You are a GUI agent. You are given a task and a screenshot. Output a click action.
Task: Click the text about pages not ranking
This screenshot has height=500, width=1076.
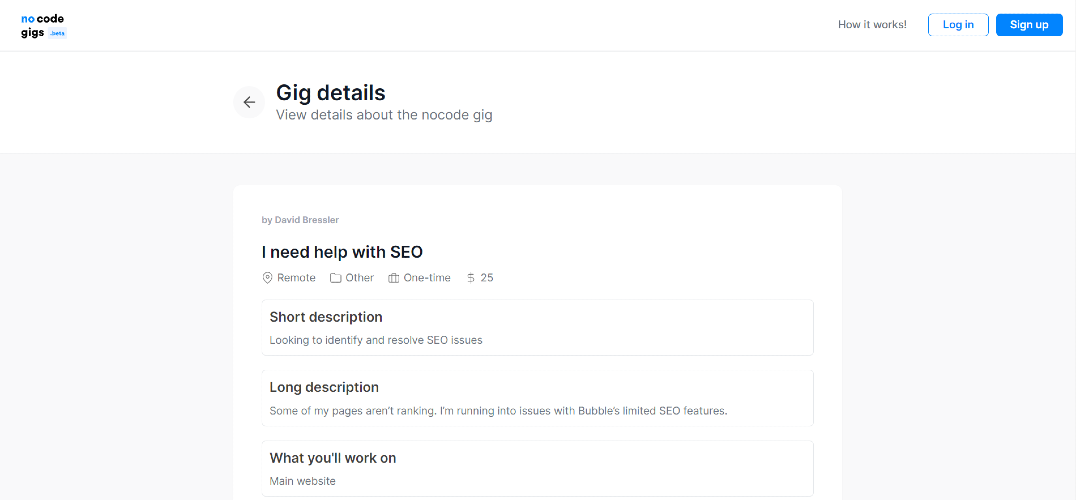498,411
